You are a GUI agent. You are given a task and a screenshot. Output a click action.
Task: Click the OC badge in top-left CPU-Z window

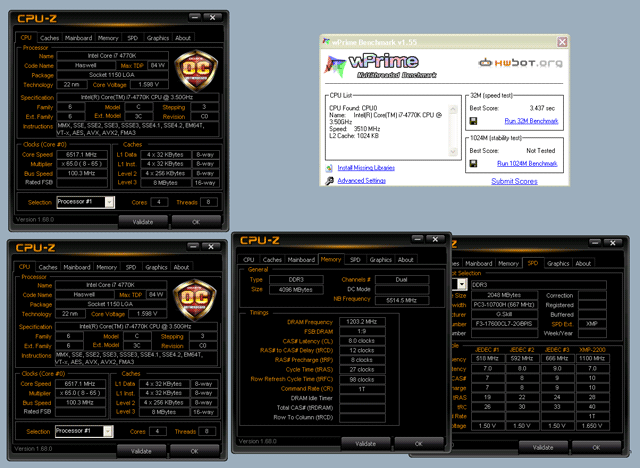[x=196, y=71]
